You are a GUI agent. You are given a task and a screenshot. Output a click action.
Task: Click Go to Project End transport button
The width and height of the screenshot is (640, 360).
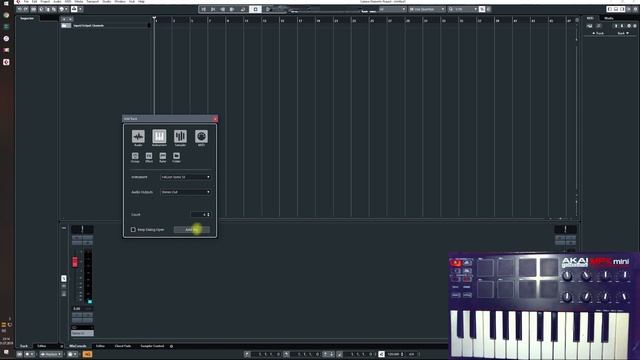[x=213, y=9]
